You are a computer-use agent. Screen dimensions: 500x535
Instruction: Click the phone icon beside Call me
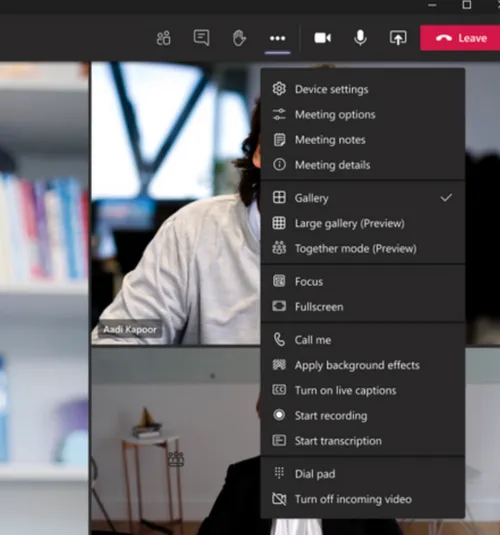click(x=279, y=339)
